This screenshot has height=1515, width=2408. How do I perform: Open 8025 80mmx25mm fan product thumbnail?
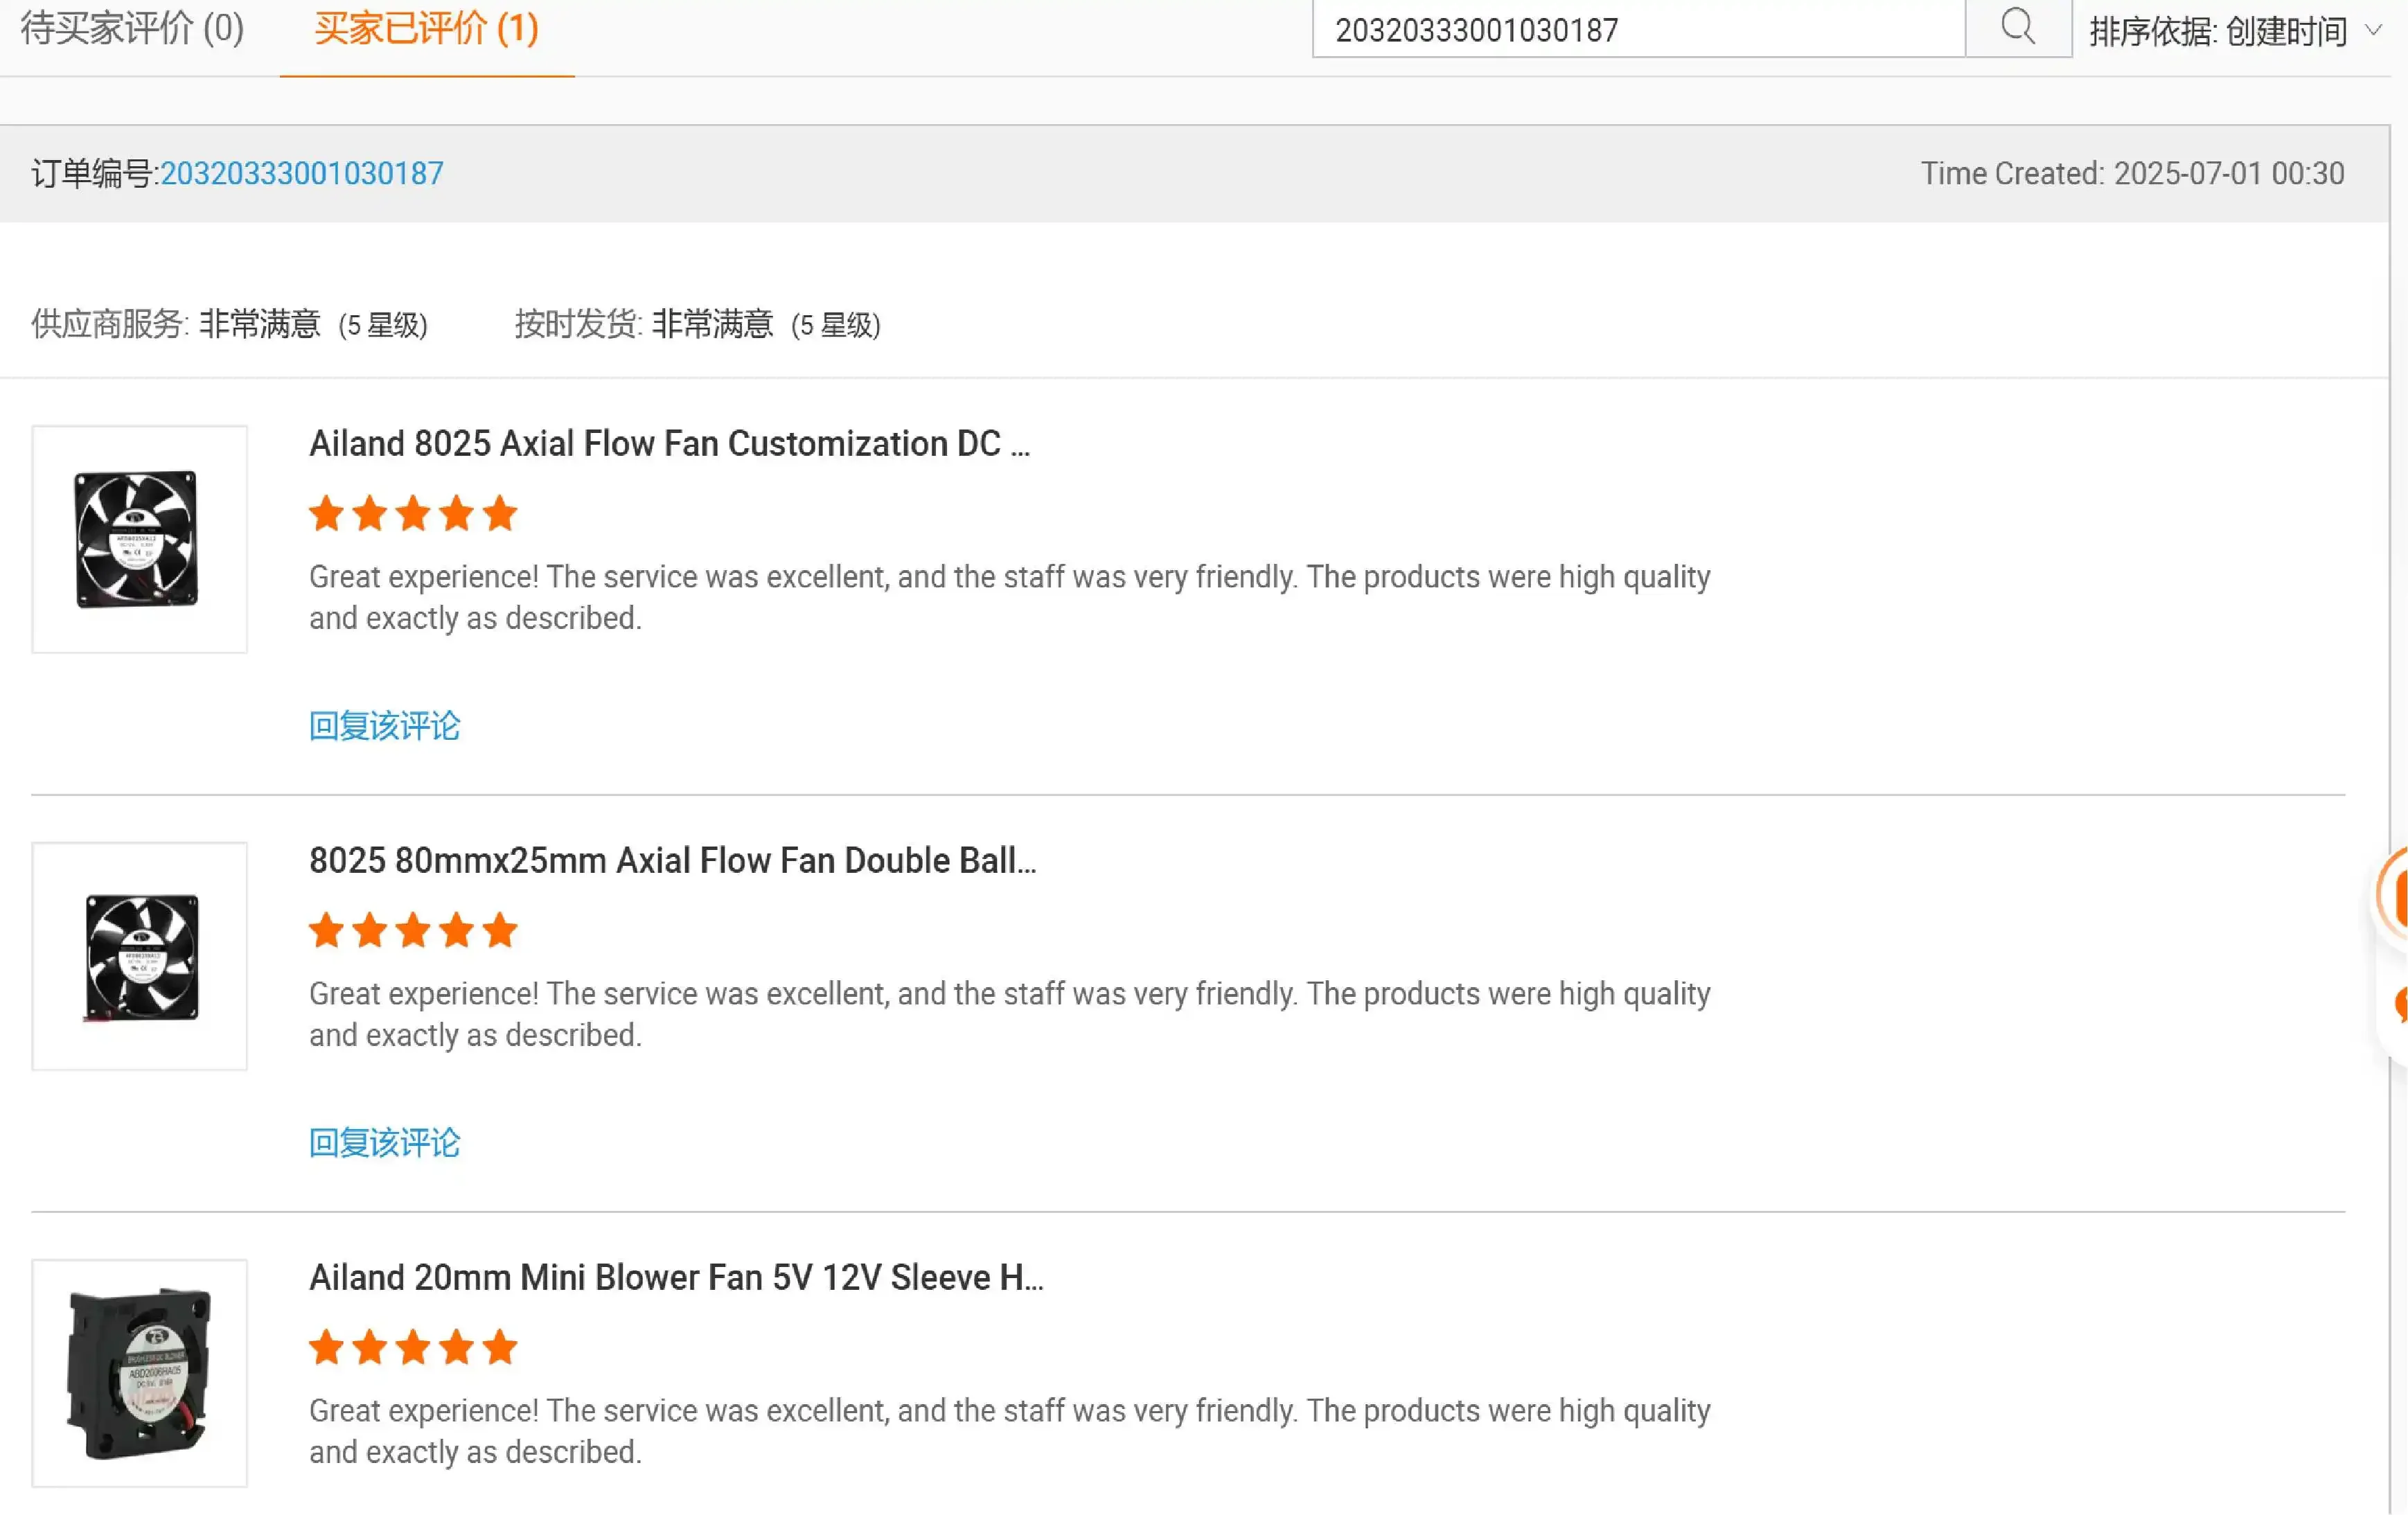click(x=139, y=957)
